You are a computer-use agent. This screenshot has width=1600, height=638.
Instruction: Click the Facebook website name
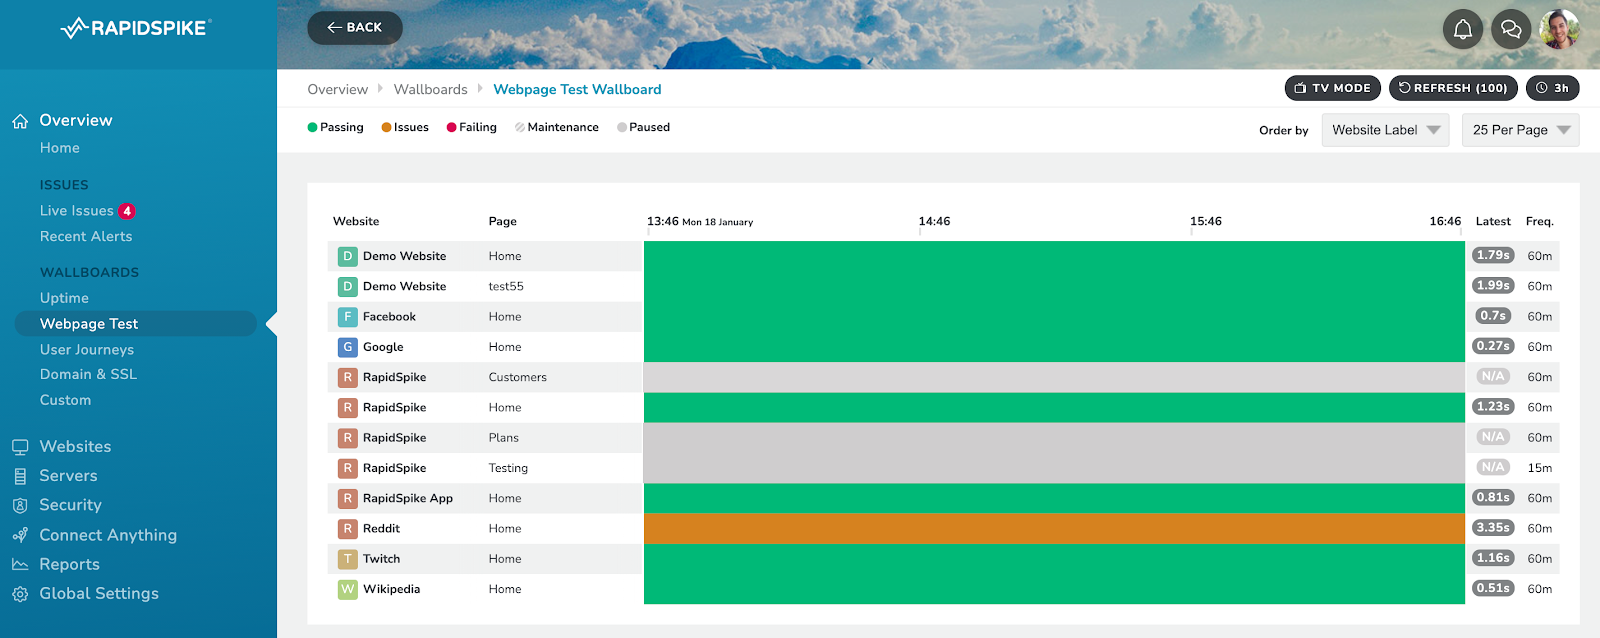[389, 317]
